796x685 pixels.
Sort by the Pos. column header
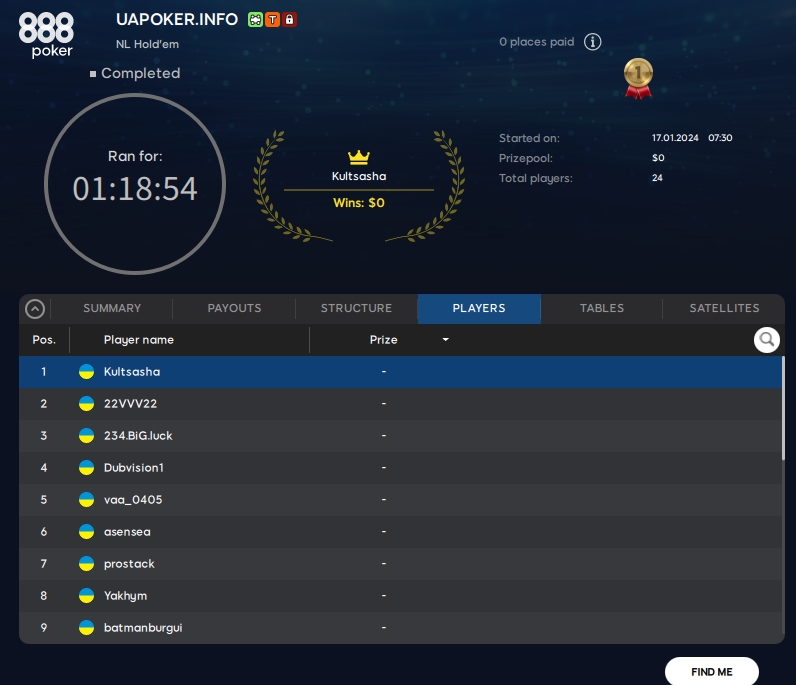pyautogui.click(x=44, y=340)
